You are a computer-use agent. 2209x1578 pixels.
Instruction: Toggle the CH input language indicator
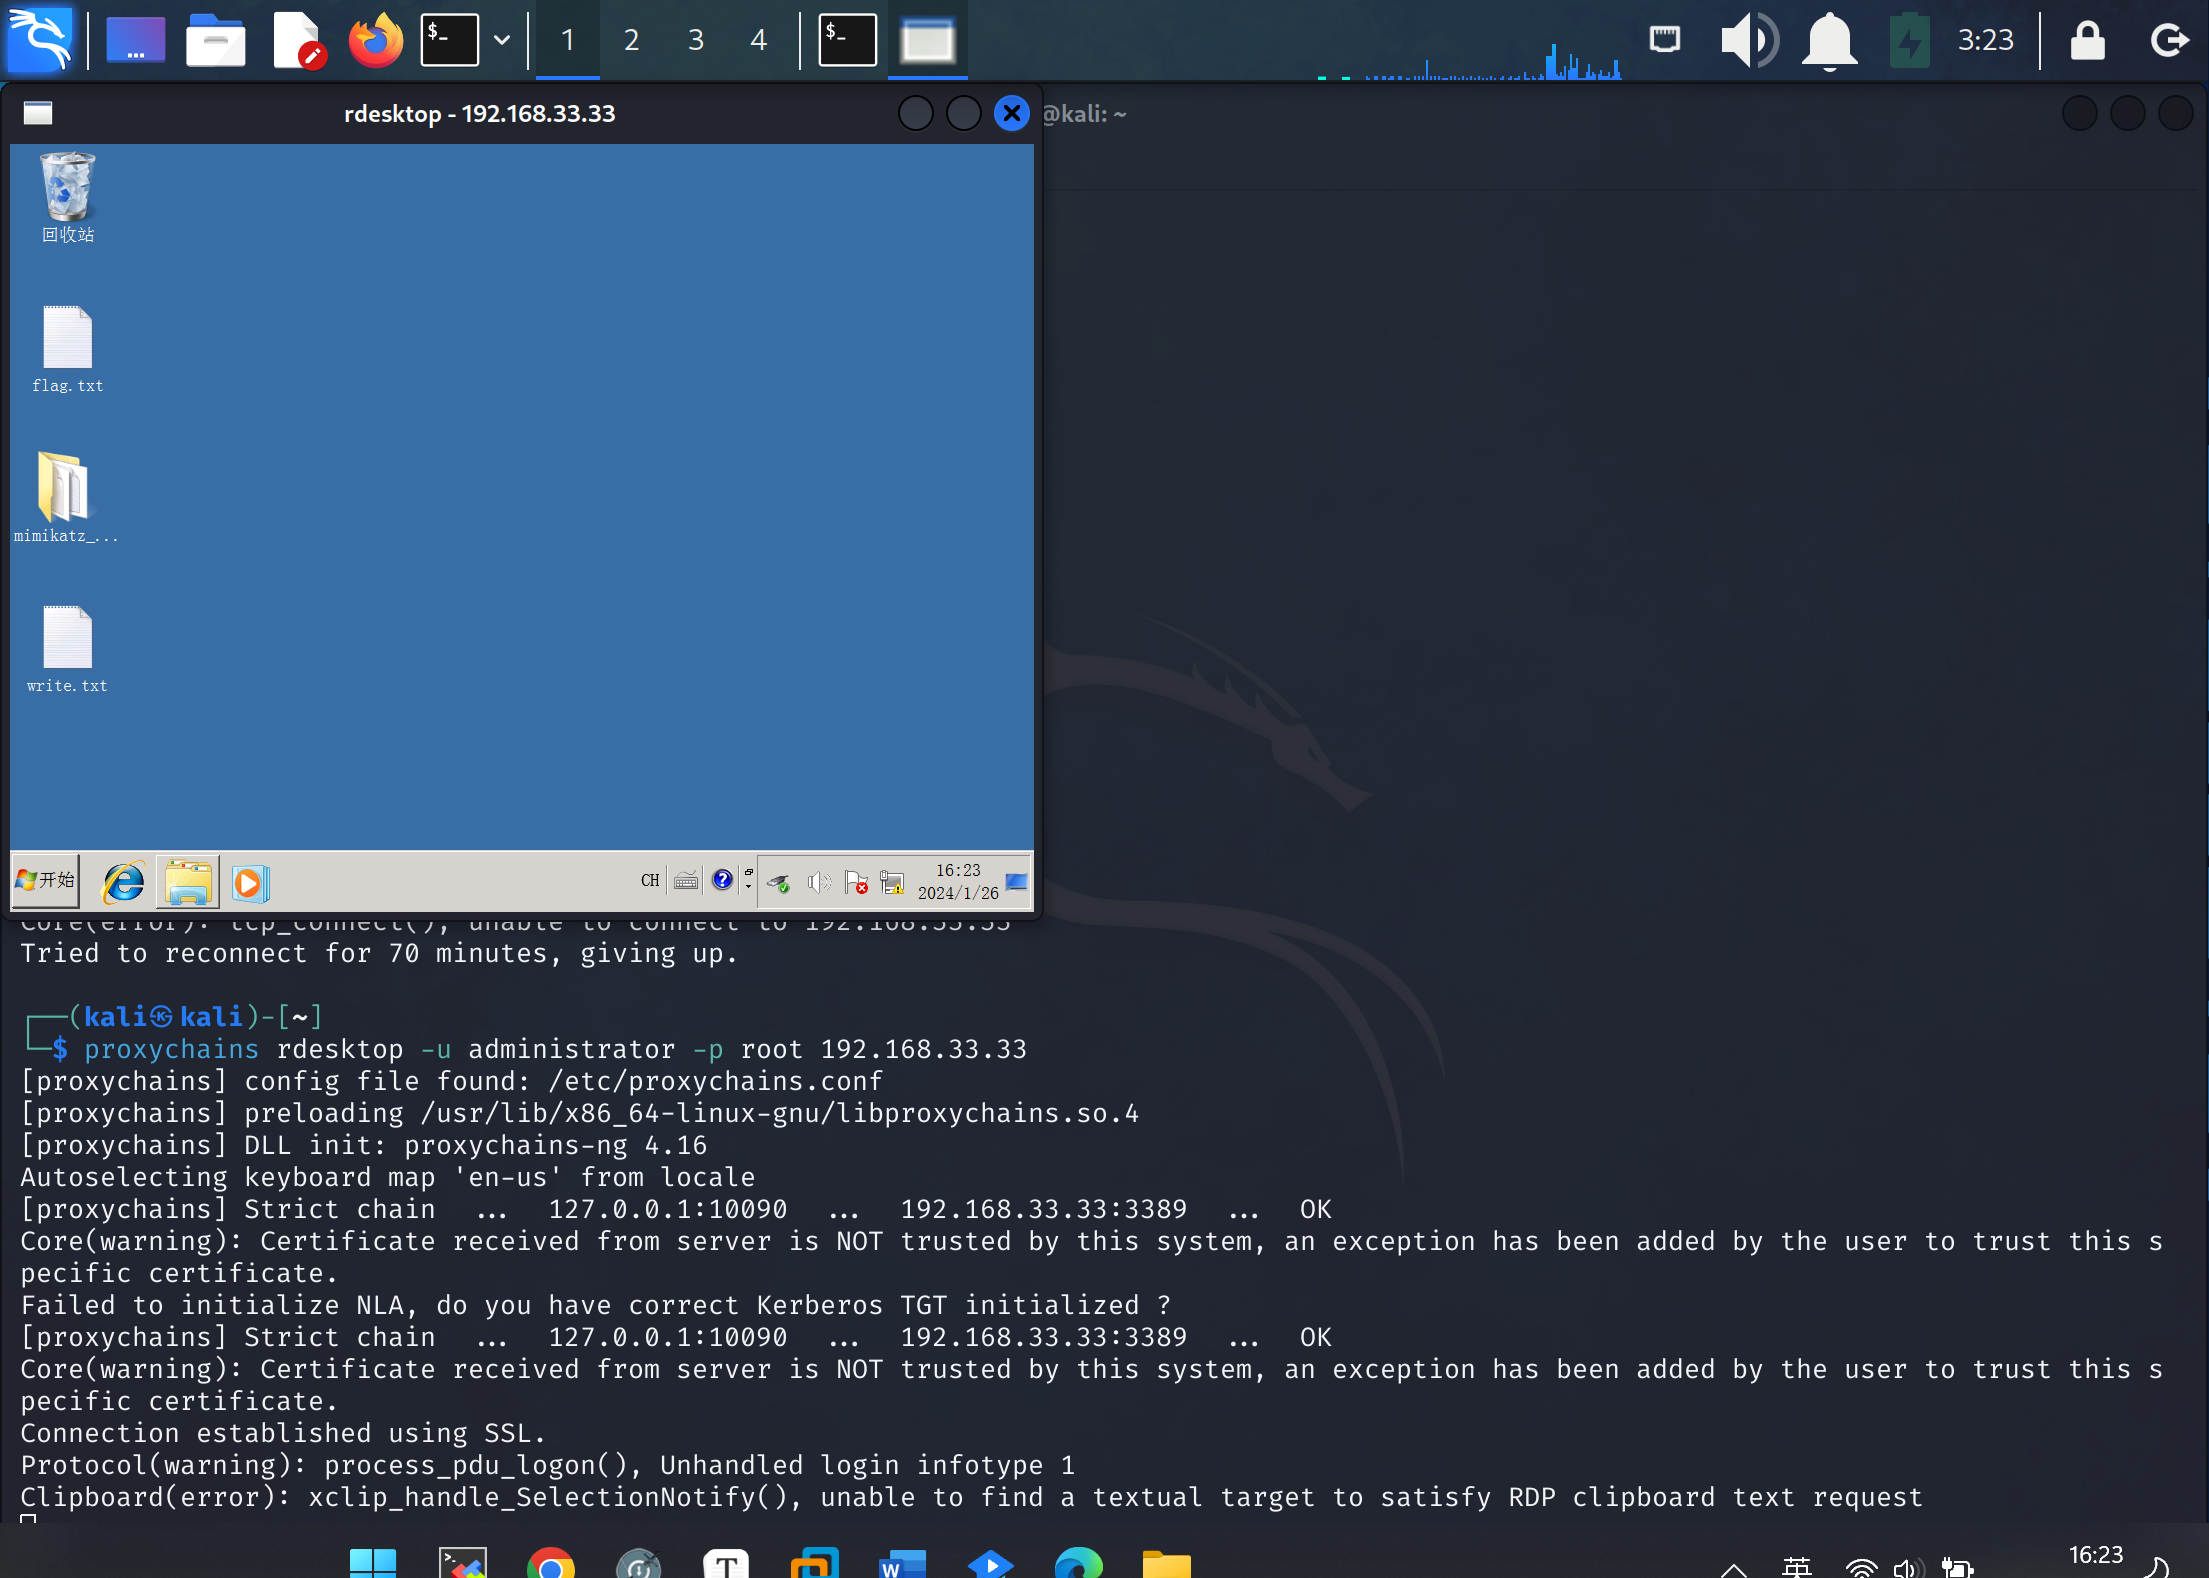(650, 881)
